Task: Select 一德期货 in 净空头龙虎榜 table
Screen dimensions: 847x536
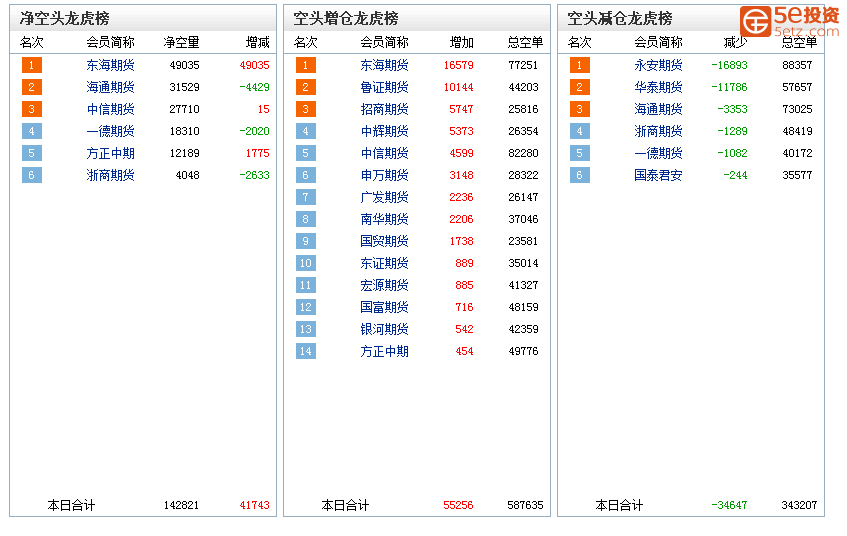Action: [x=110, y=131]
